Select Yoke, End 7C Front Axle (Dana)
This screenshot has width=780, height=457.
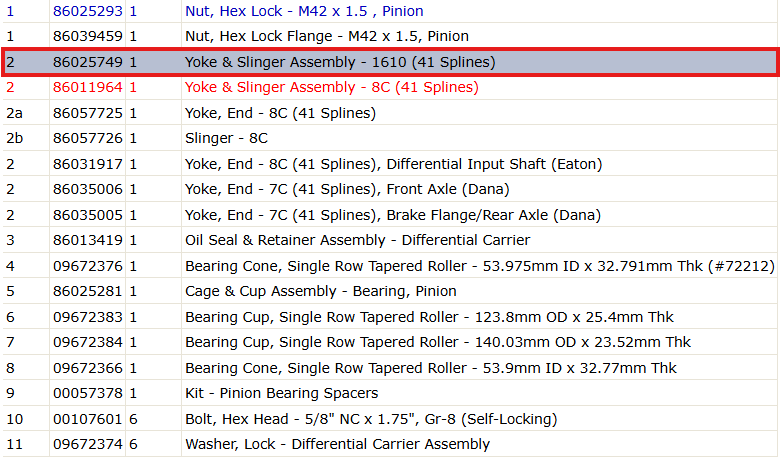390,189
